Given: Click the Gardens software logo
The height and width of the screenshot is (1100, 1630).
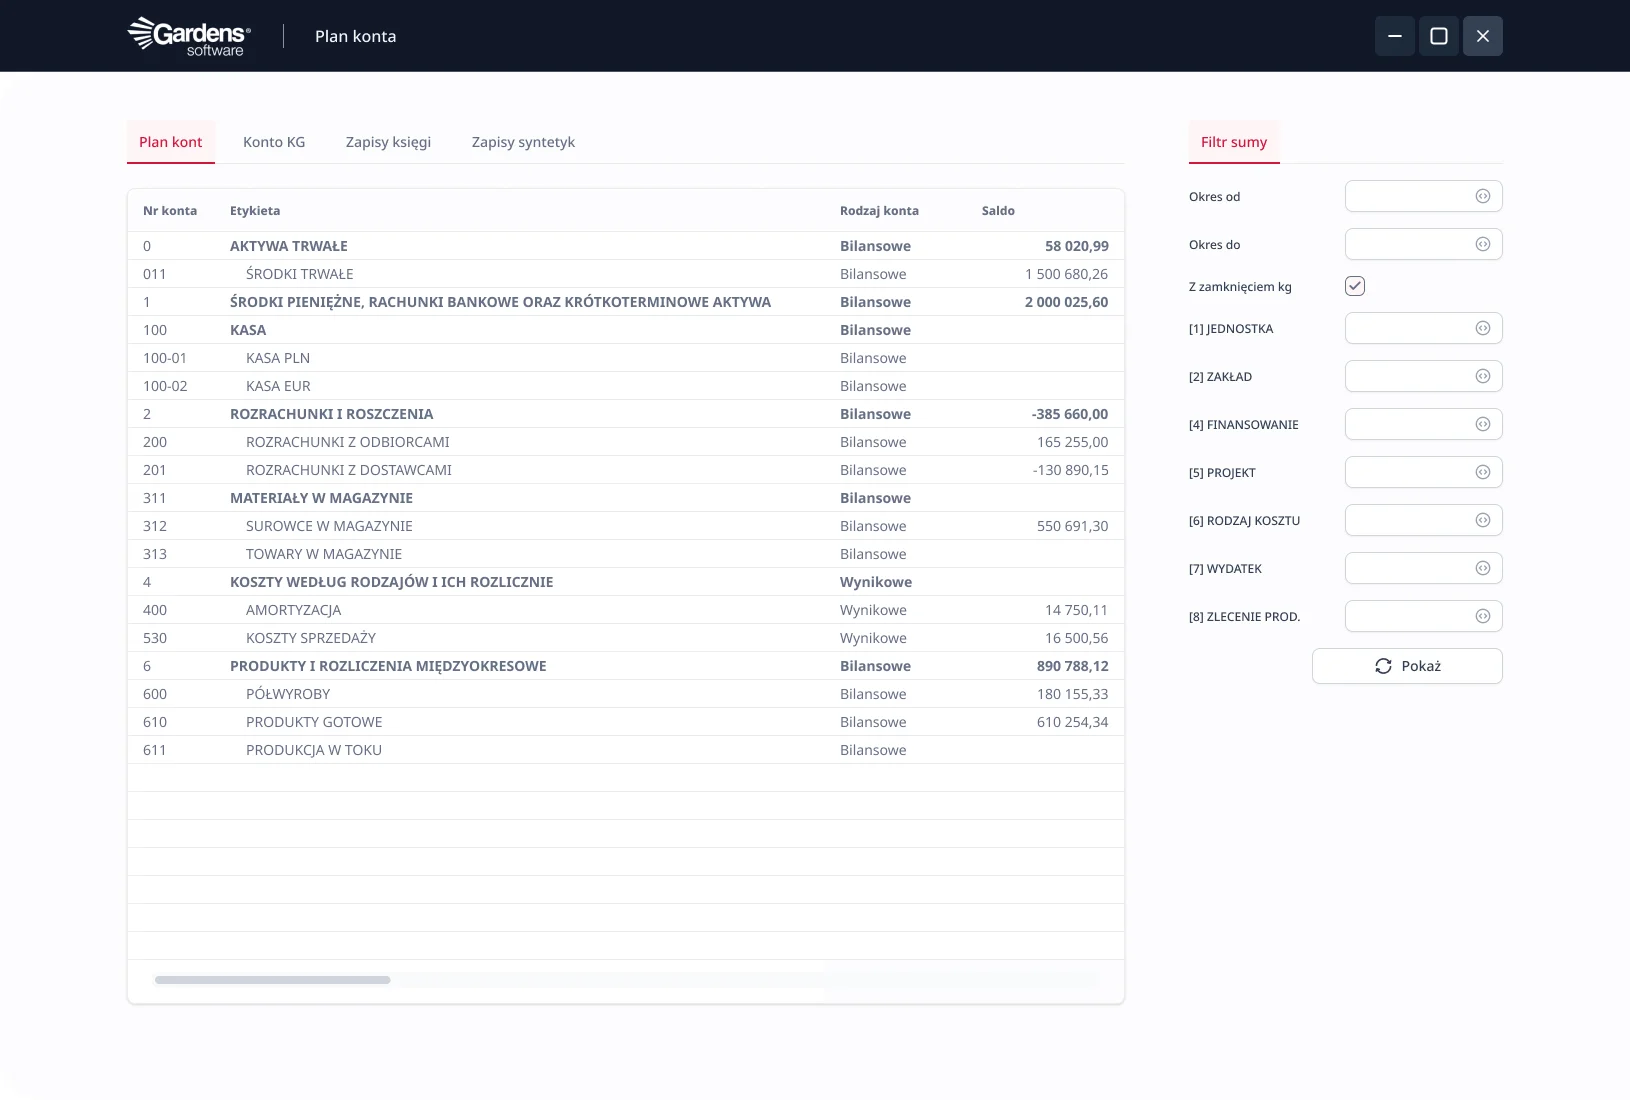Looking at the screenshot, I should coord(189,36).
